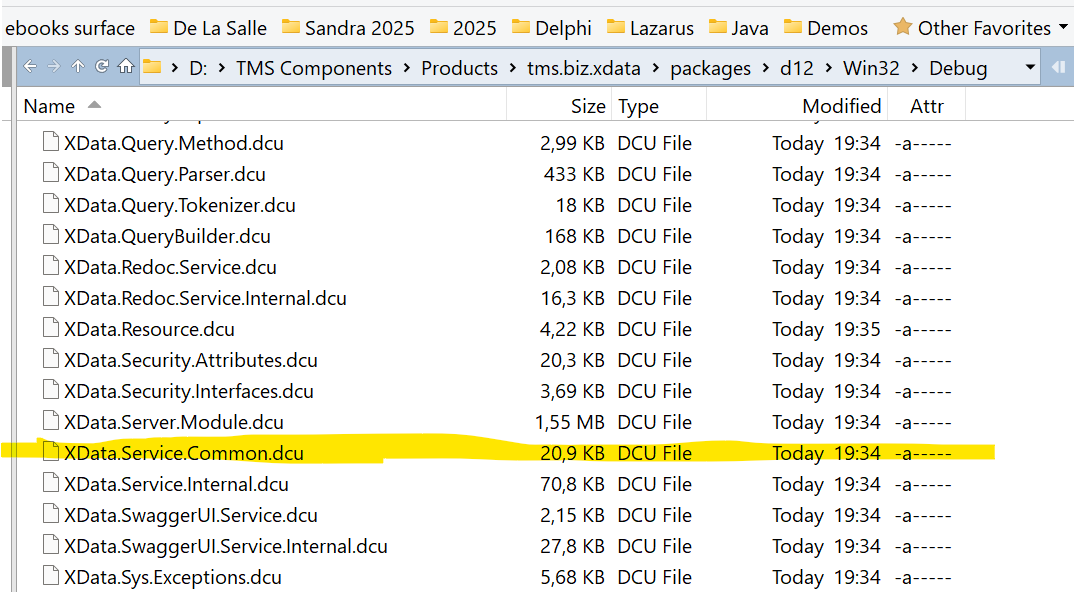Screen dimensions: 1074x592
Task: Open the Lazarus favorites folder
Action: coord(649,27)
